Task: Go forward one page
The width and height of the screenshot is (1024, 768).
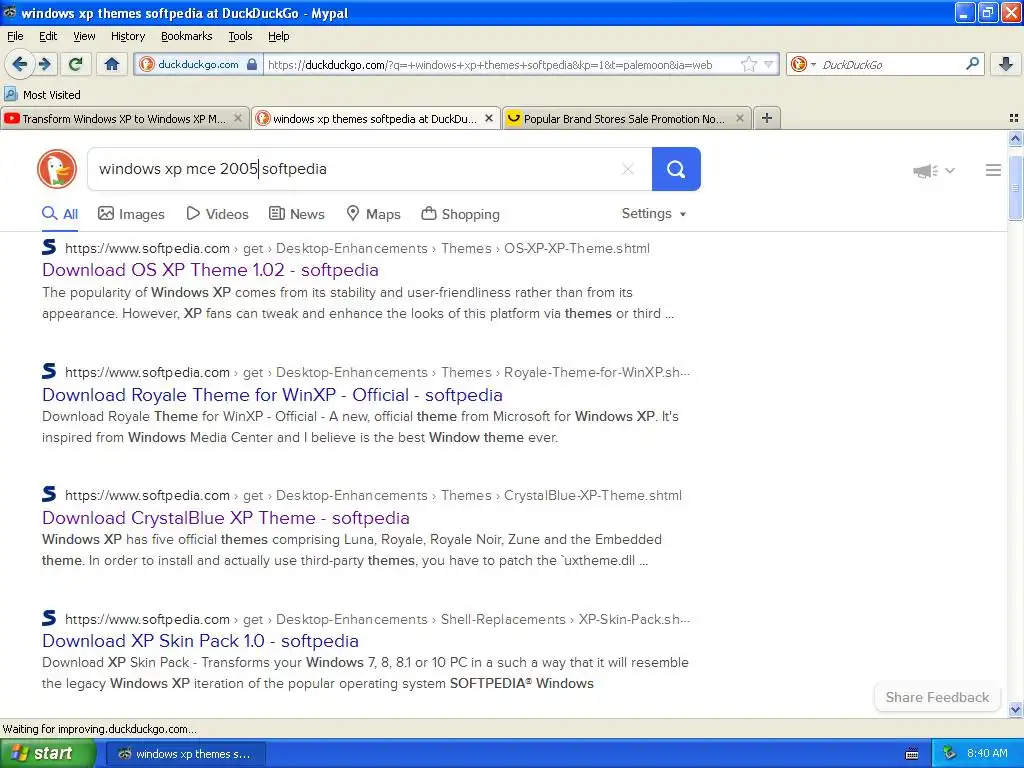Action: click(45, 64)
